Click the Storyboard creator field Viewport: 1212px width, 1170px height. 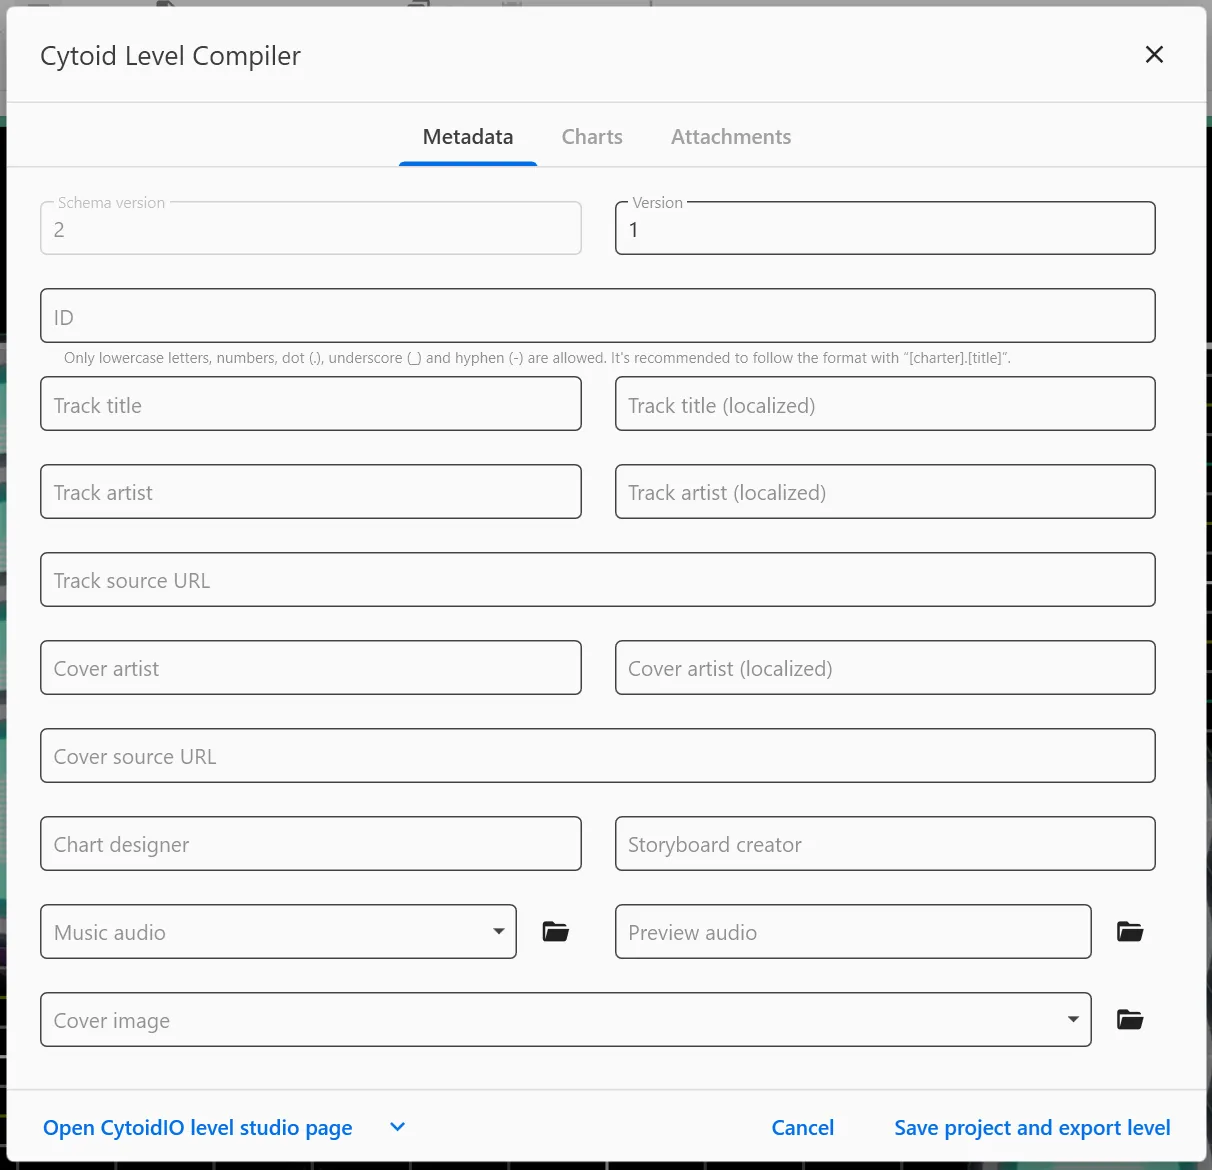pos(884,843)
